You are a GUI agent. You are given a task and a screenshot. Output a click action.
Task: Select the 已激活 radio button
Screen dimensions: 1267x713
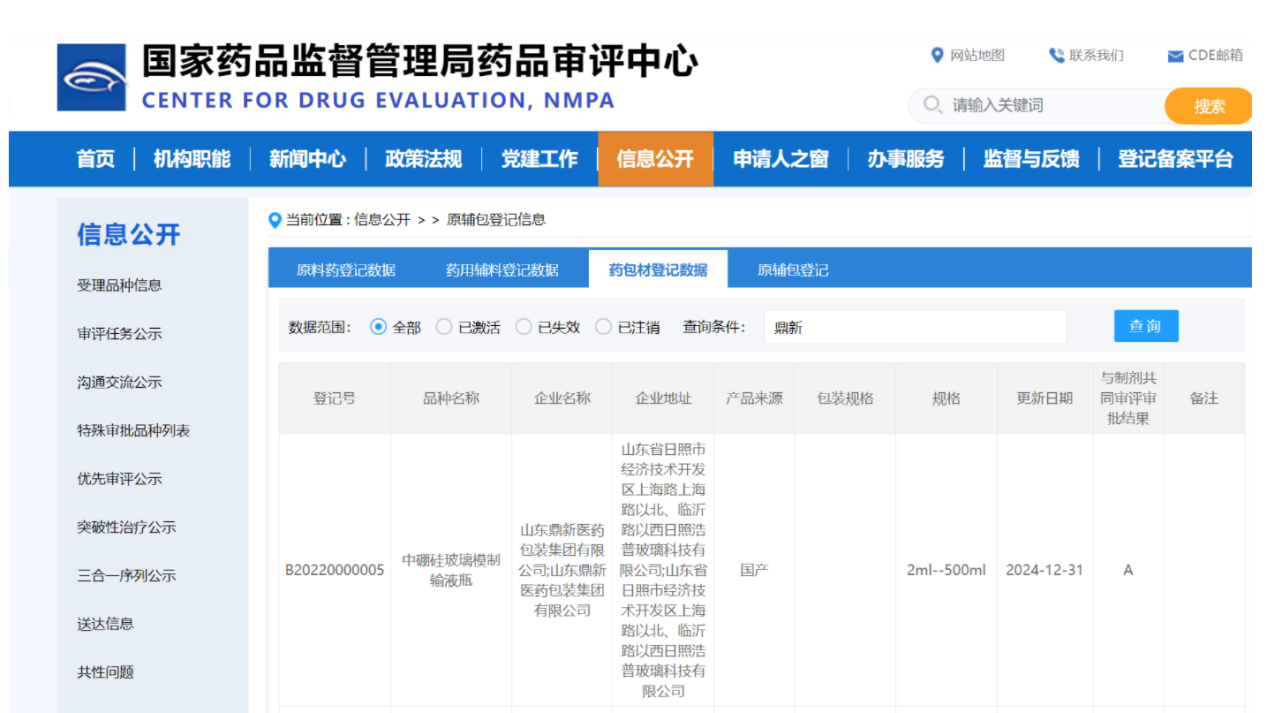[444, 327]
